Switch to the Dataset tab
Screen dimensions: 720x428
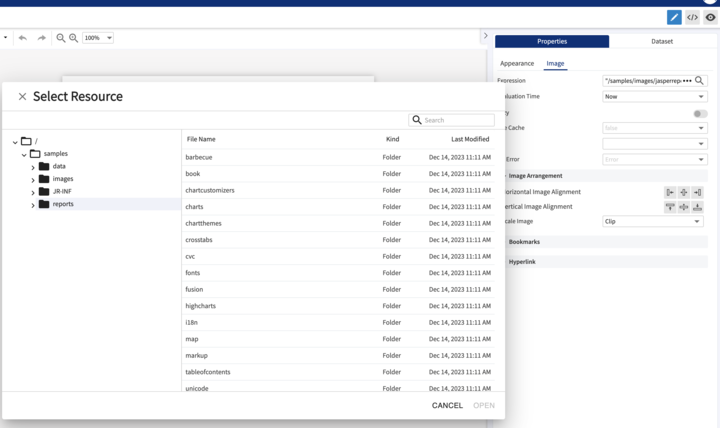pos(662,41)
